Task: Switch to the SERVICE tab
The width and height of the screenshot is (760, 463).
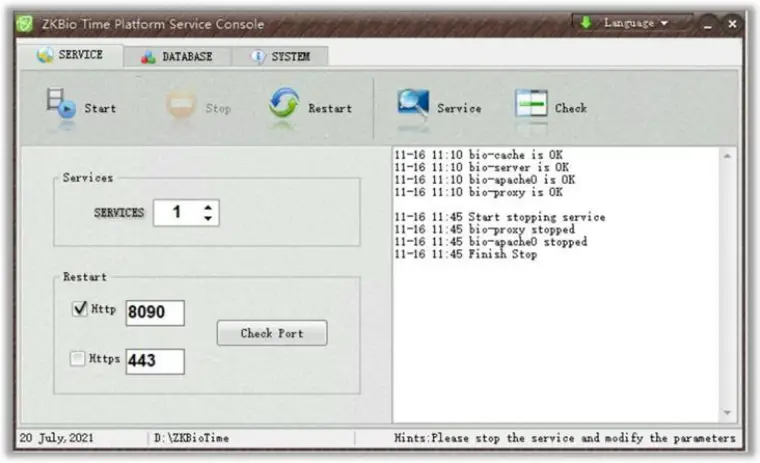Action: [x=70, y=55]
